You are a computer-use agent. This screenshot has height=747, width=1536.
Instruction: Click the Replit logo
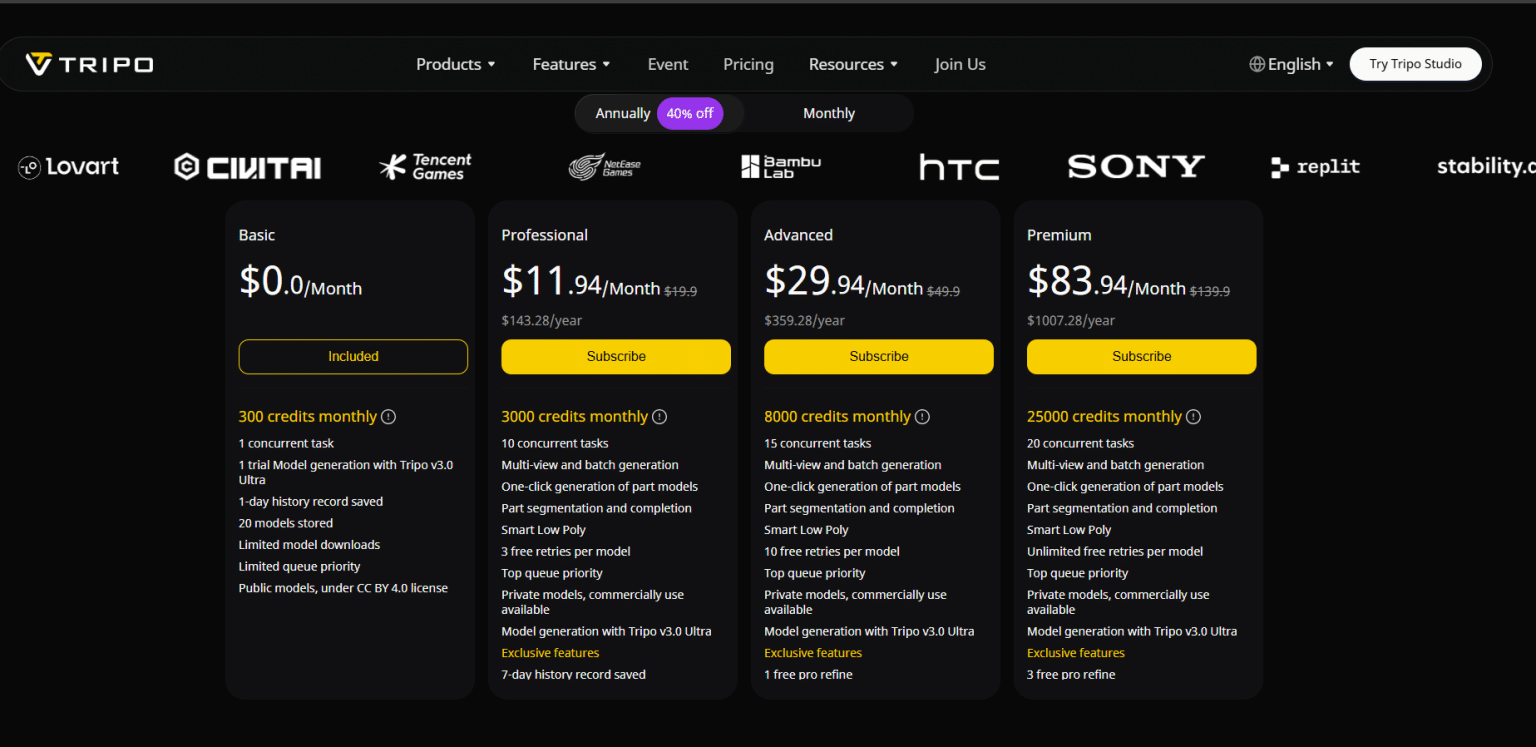1315,167
